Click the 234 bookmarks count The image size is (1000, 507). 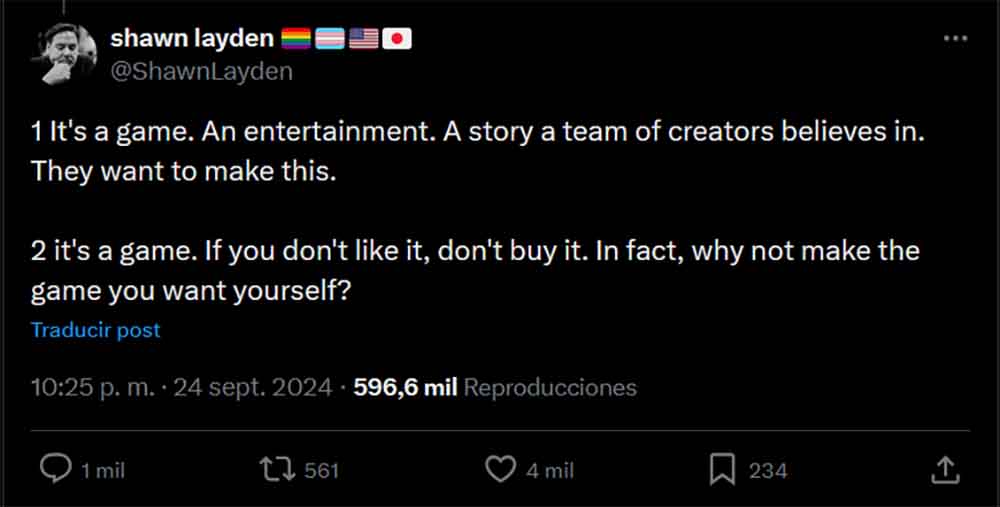pyautogui.click(x=768, y=470)
